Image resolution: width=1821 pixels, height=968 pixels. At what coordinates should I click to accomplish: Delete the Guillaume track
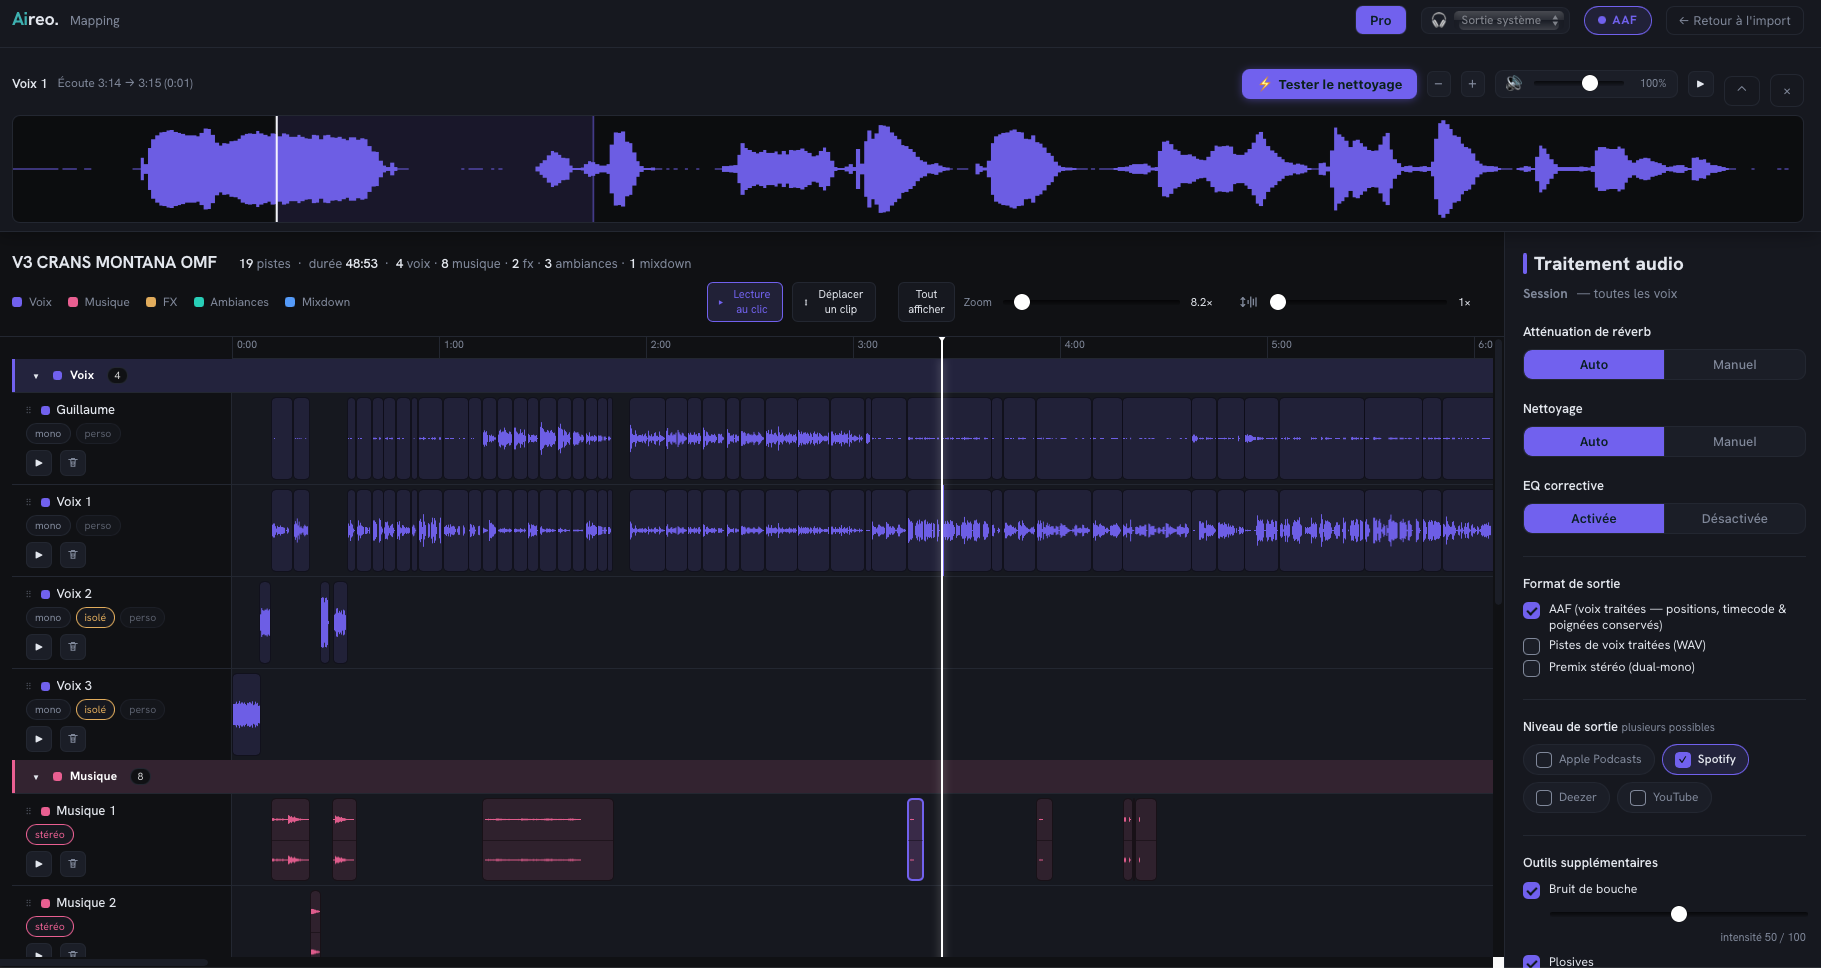(x=73, y=463)
